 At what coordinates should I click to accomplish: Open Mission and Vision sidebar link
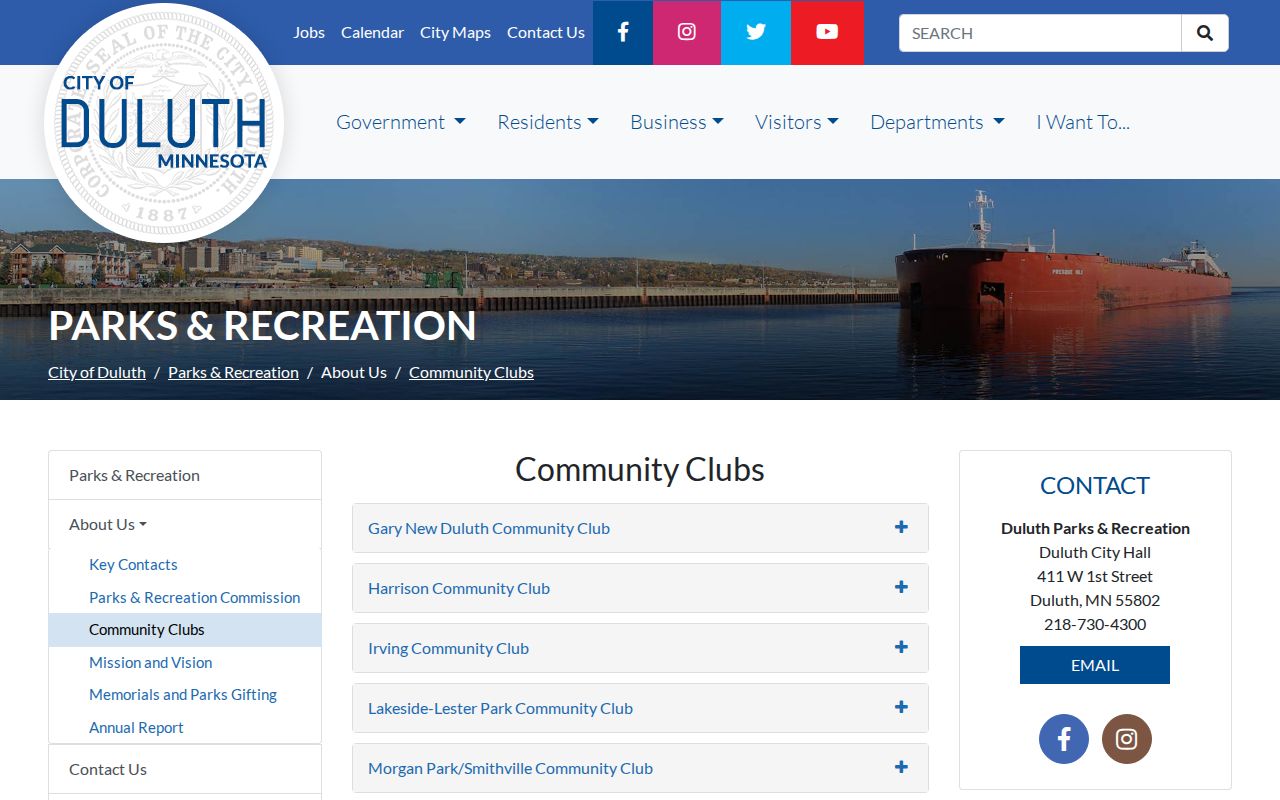(x=151, y=662)
